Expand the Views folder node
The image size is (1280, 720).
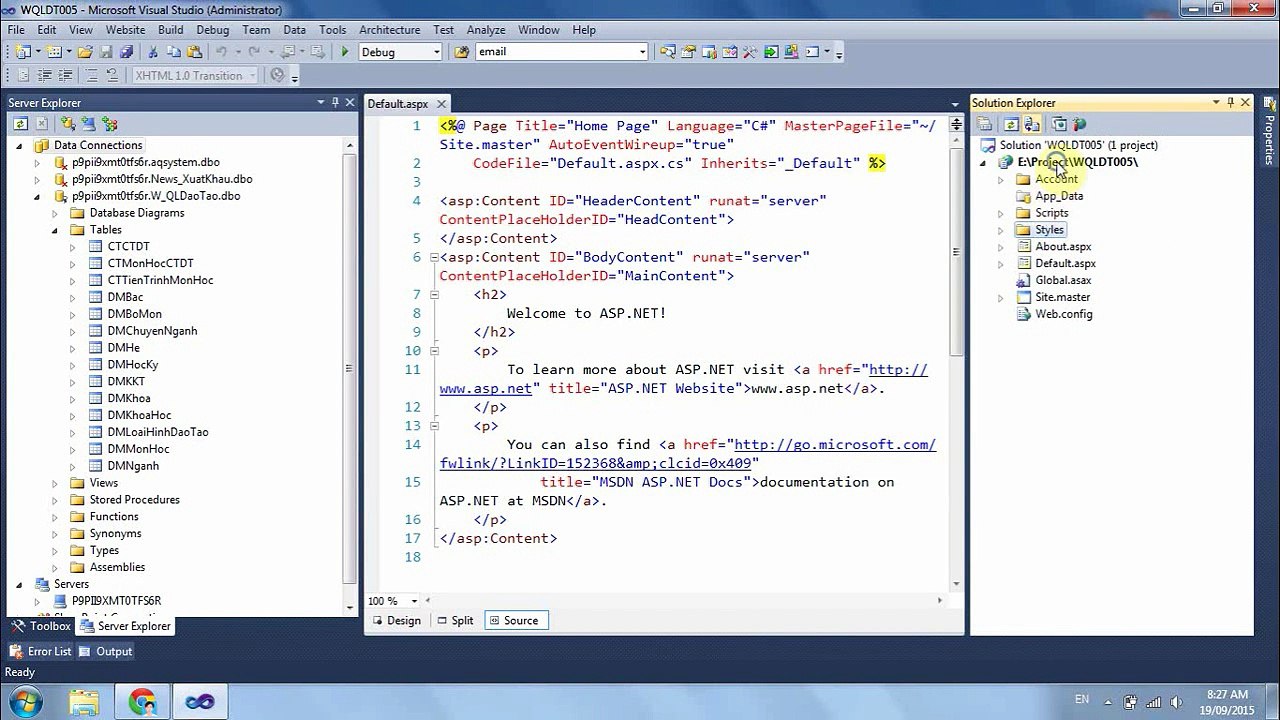point(55,483)
